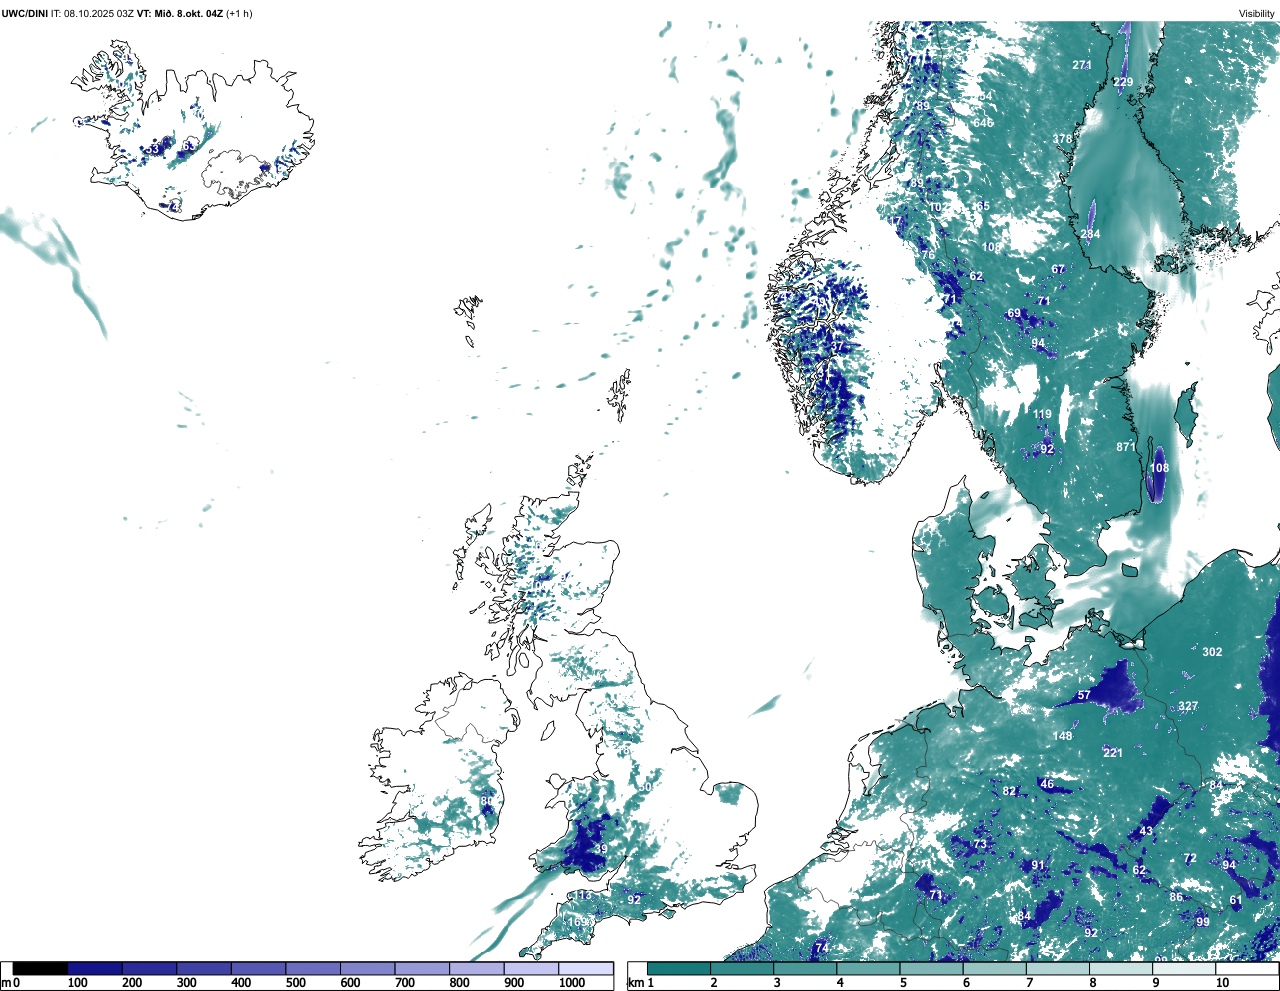The width and height of the screenshot is (1280, 991).
Task: Click the 102 value in Norway mountains
Action: 940,207
